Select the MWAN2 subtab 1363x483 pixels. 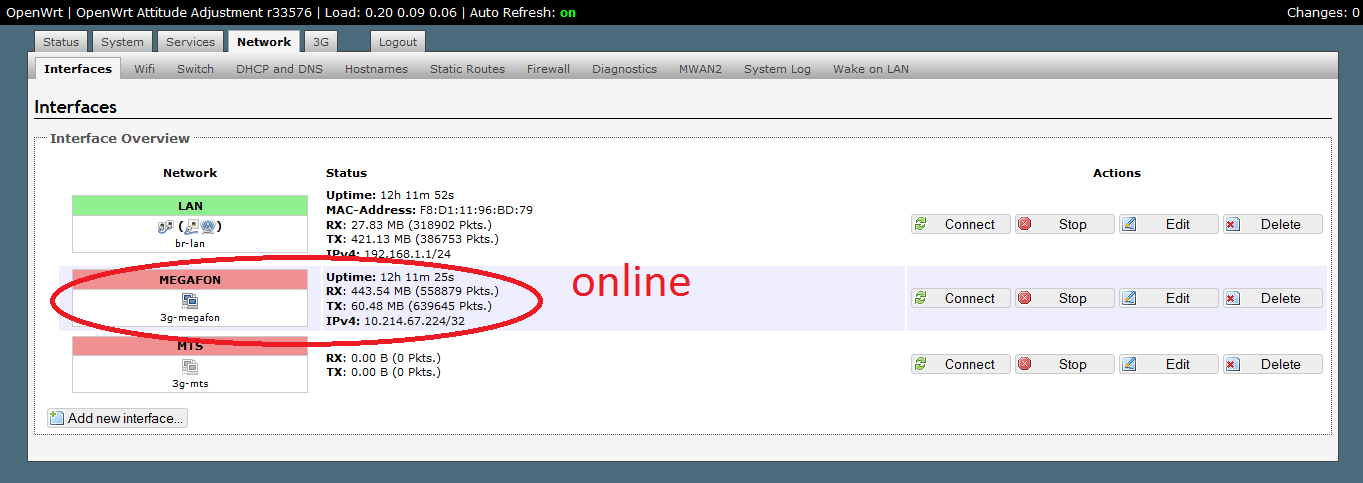pos(700,69)
